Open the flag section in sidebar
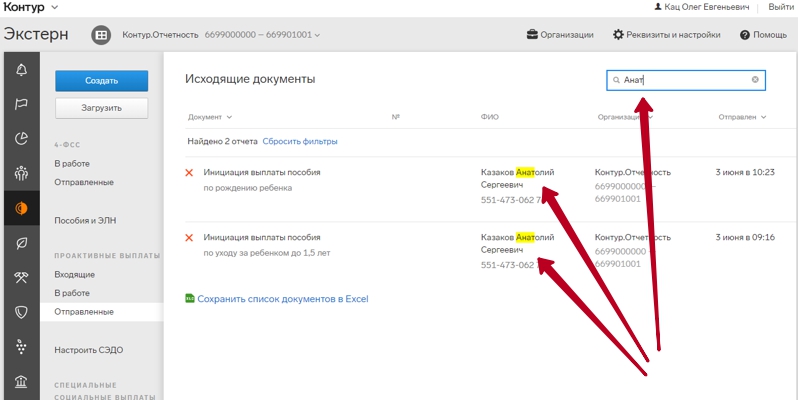 [21, 104]
